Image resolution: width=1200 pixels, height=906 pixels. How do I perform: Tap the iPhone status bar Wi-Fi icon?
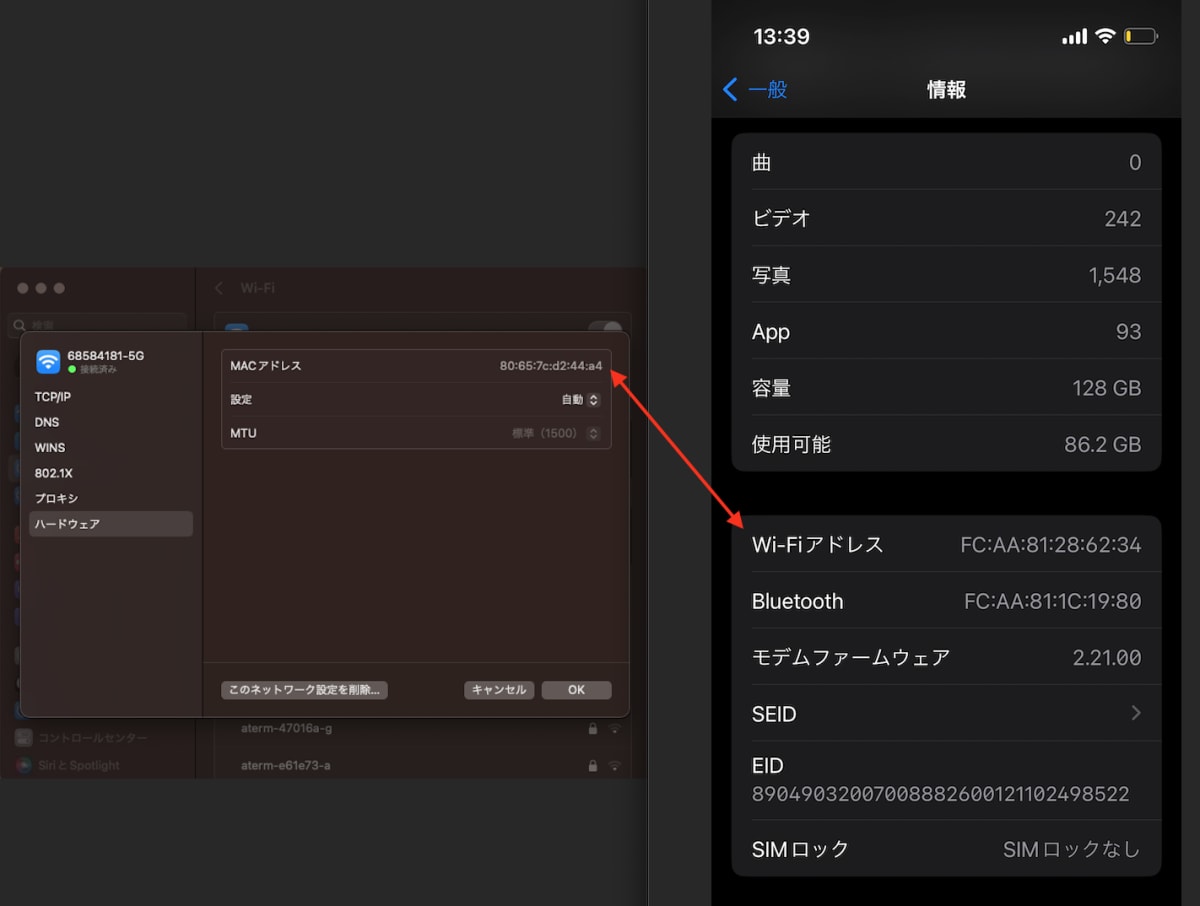(x=1105, y=36)
